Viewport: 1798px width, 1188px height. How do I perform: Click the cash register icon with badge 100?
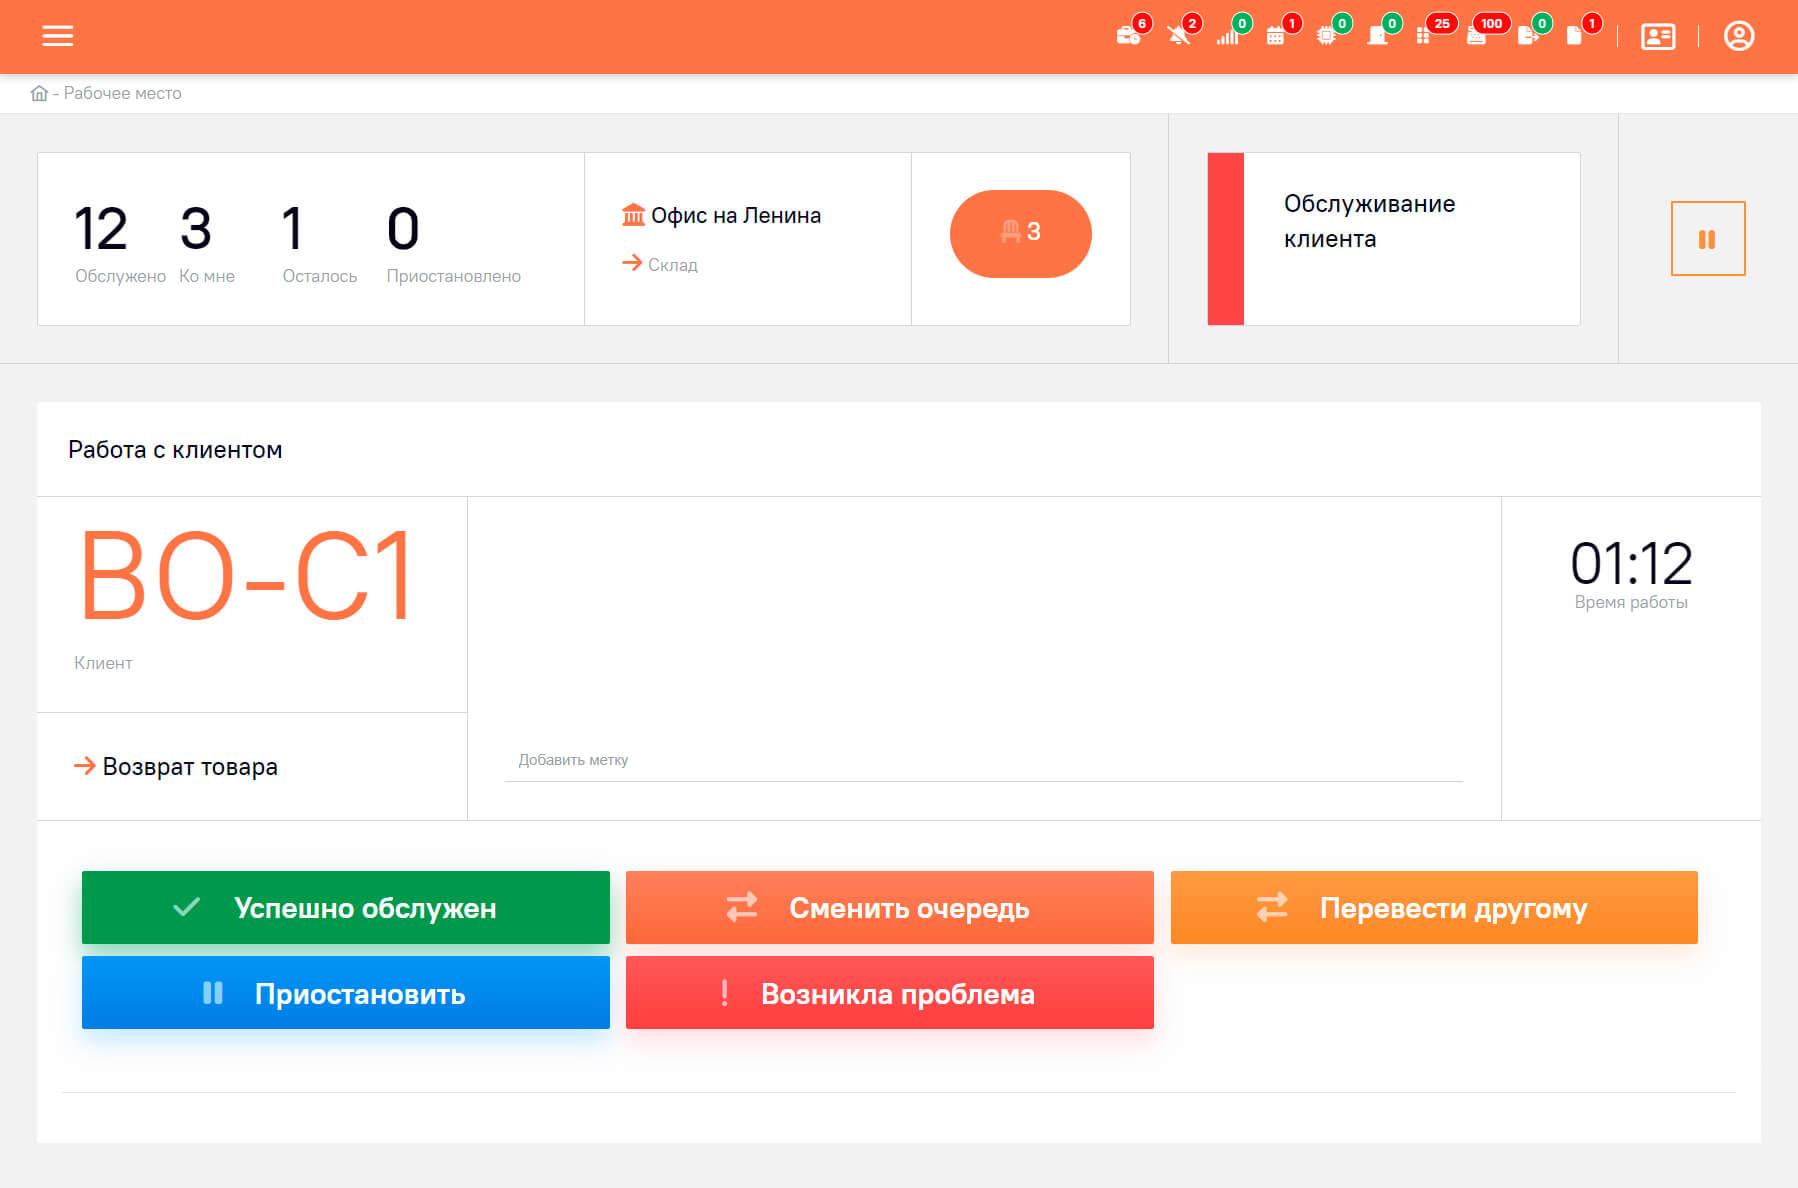[x=1476, y=36]
